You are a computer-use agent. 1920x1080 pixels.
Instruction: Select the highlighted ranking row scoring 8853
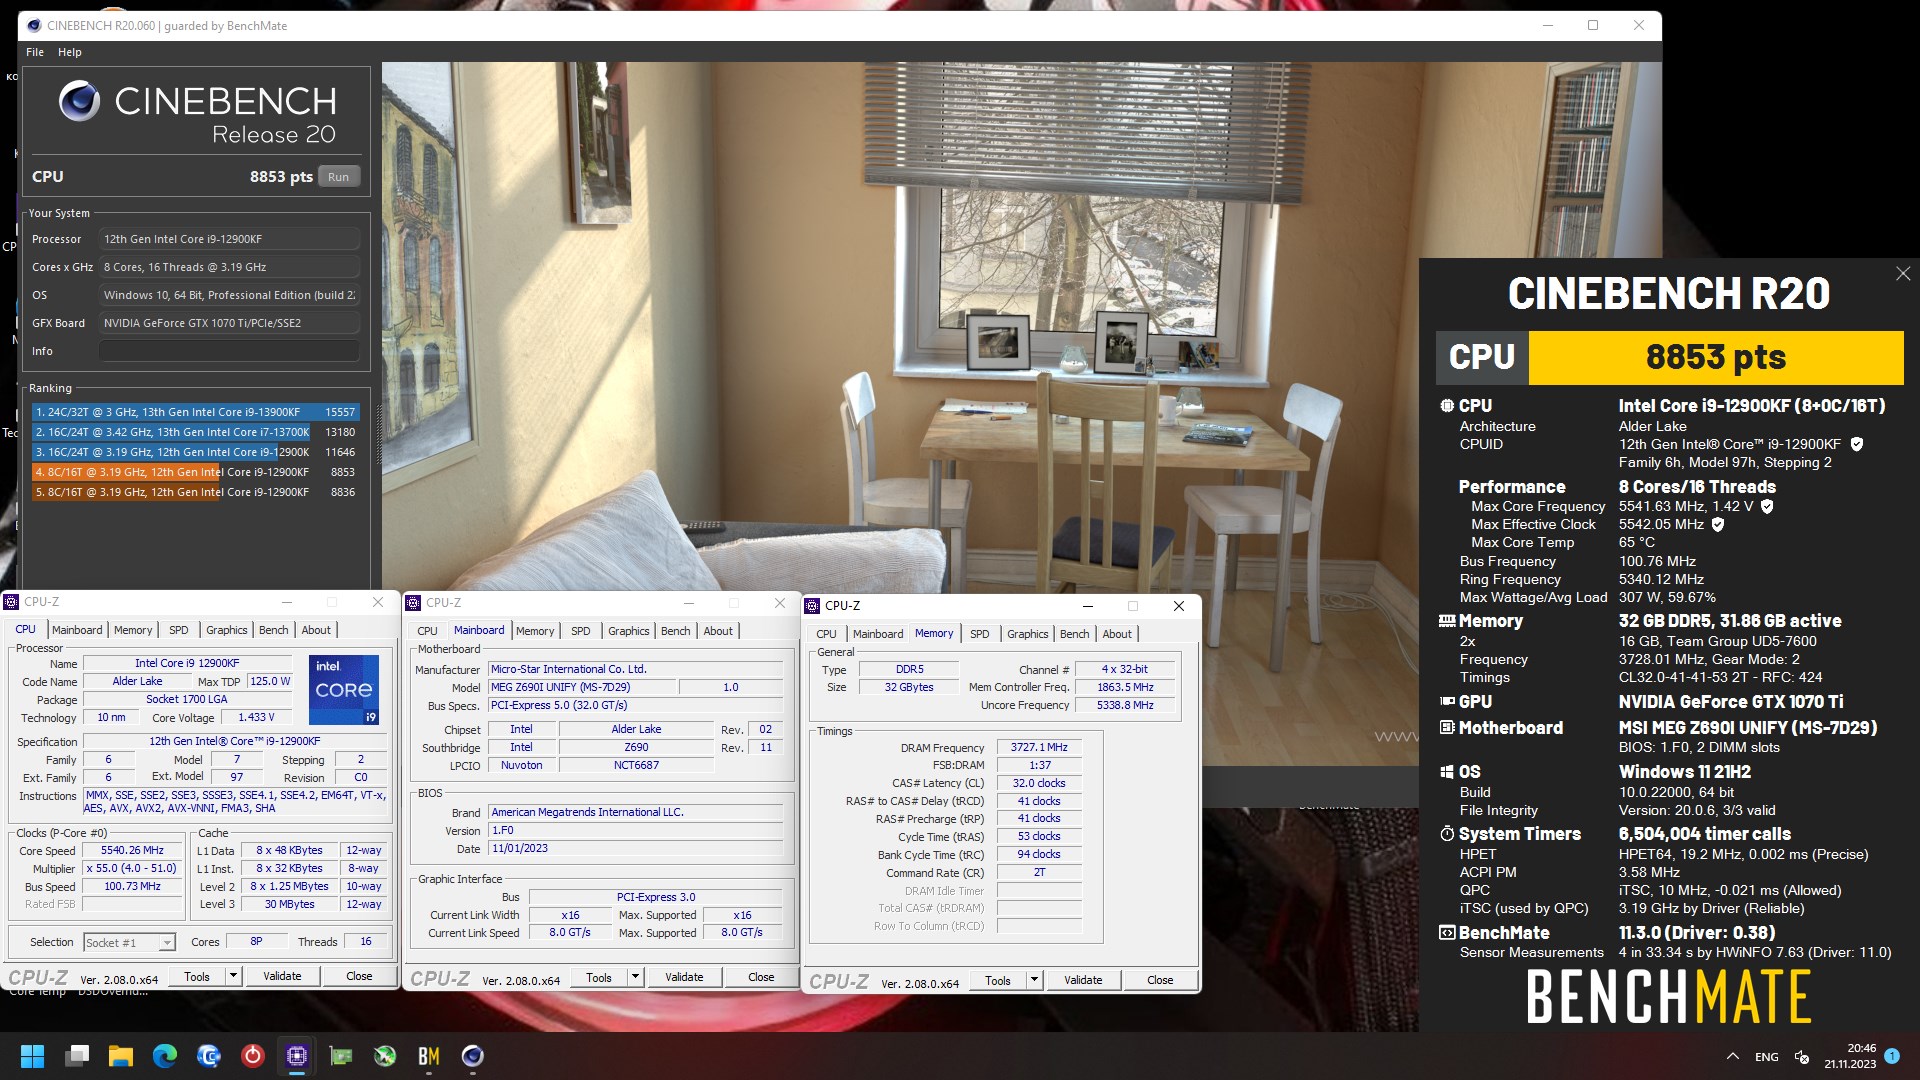195,472
